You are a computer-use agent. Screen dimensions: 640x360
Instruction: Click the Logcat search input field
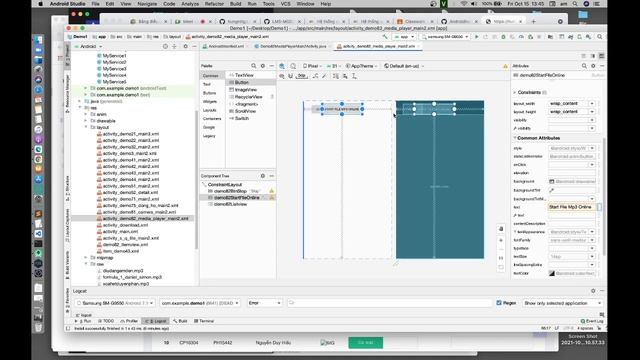coord(390,303)
